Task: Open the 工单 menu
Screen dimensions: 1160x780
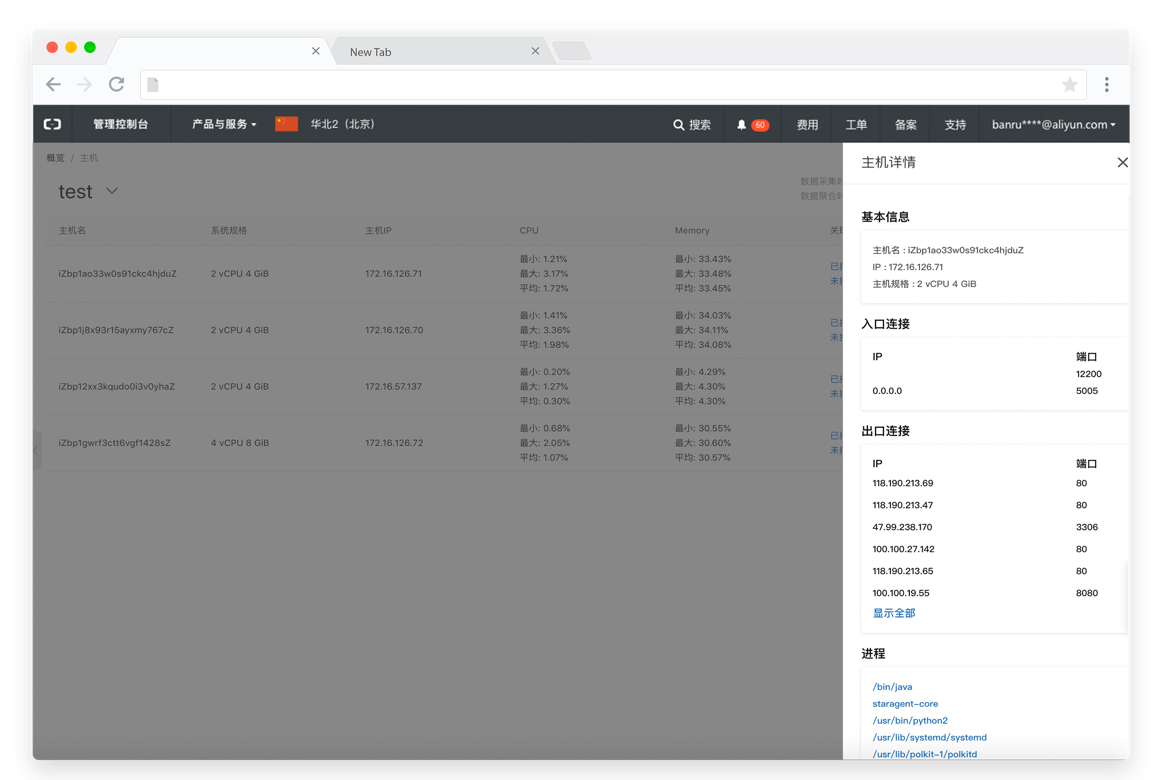Action: (x=856, y=125)
